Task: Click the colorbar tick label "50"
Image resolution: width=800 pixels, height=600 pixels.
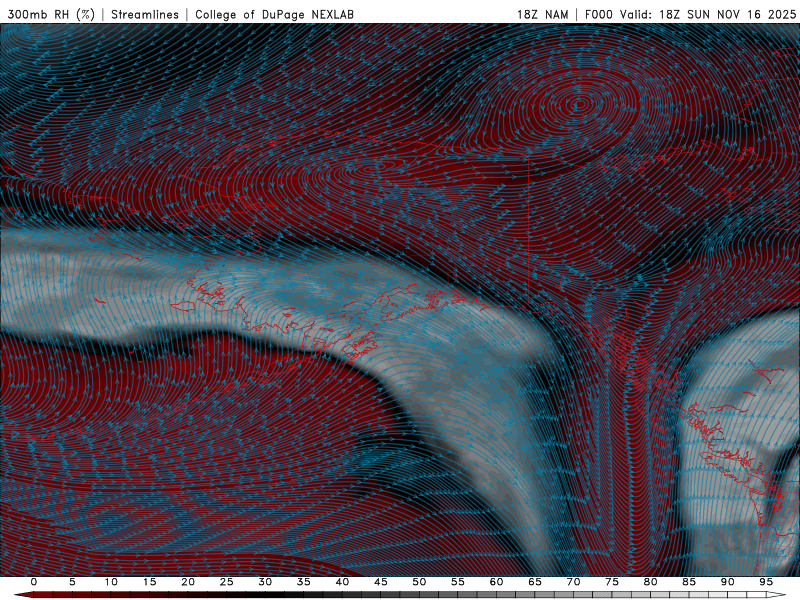Action: [x=419, y=582]
